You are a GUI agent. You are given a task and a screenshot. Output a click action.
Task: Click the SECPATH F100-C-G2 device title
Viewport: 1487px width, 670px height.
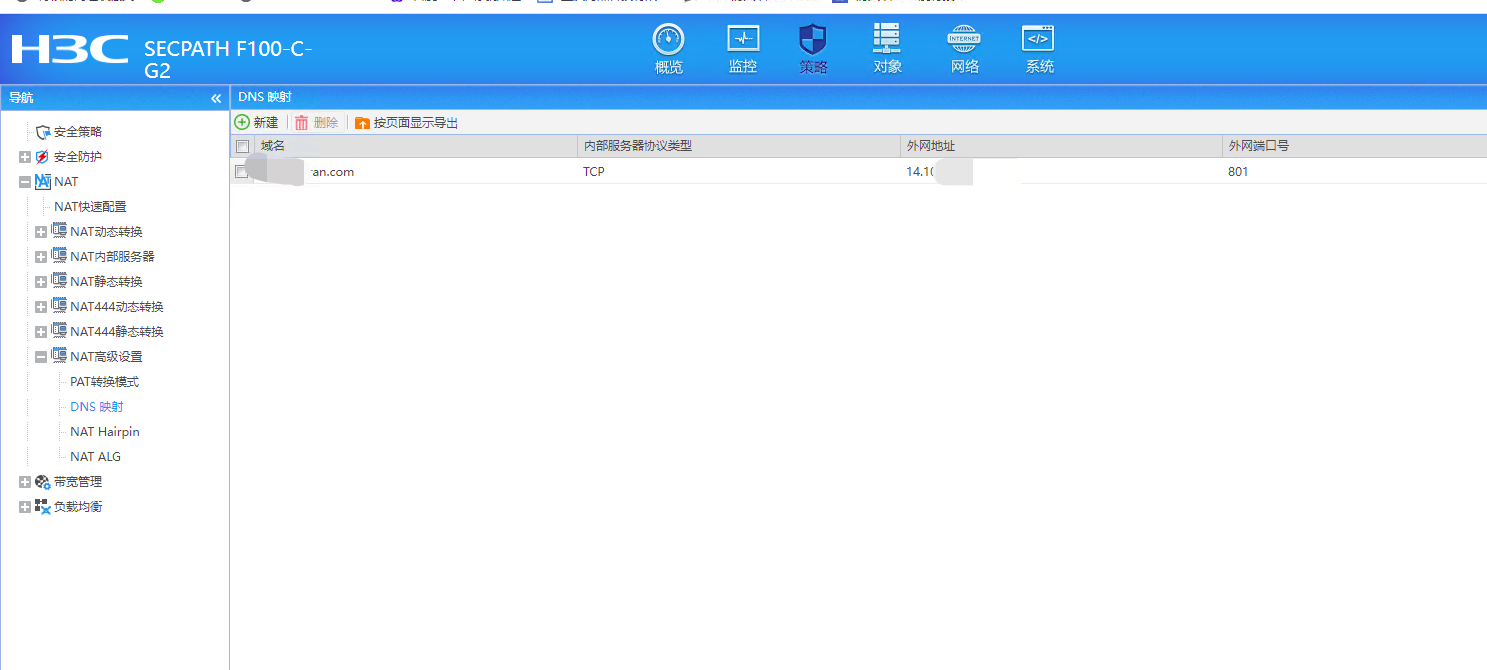[228, 60]
